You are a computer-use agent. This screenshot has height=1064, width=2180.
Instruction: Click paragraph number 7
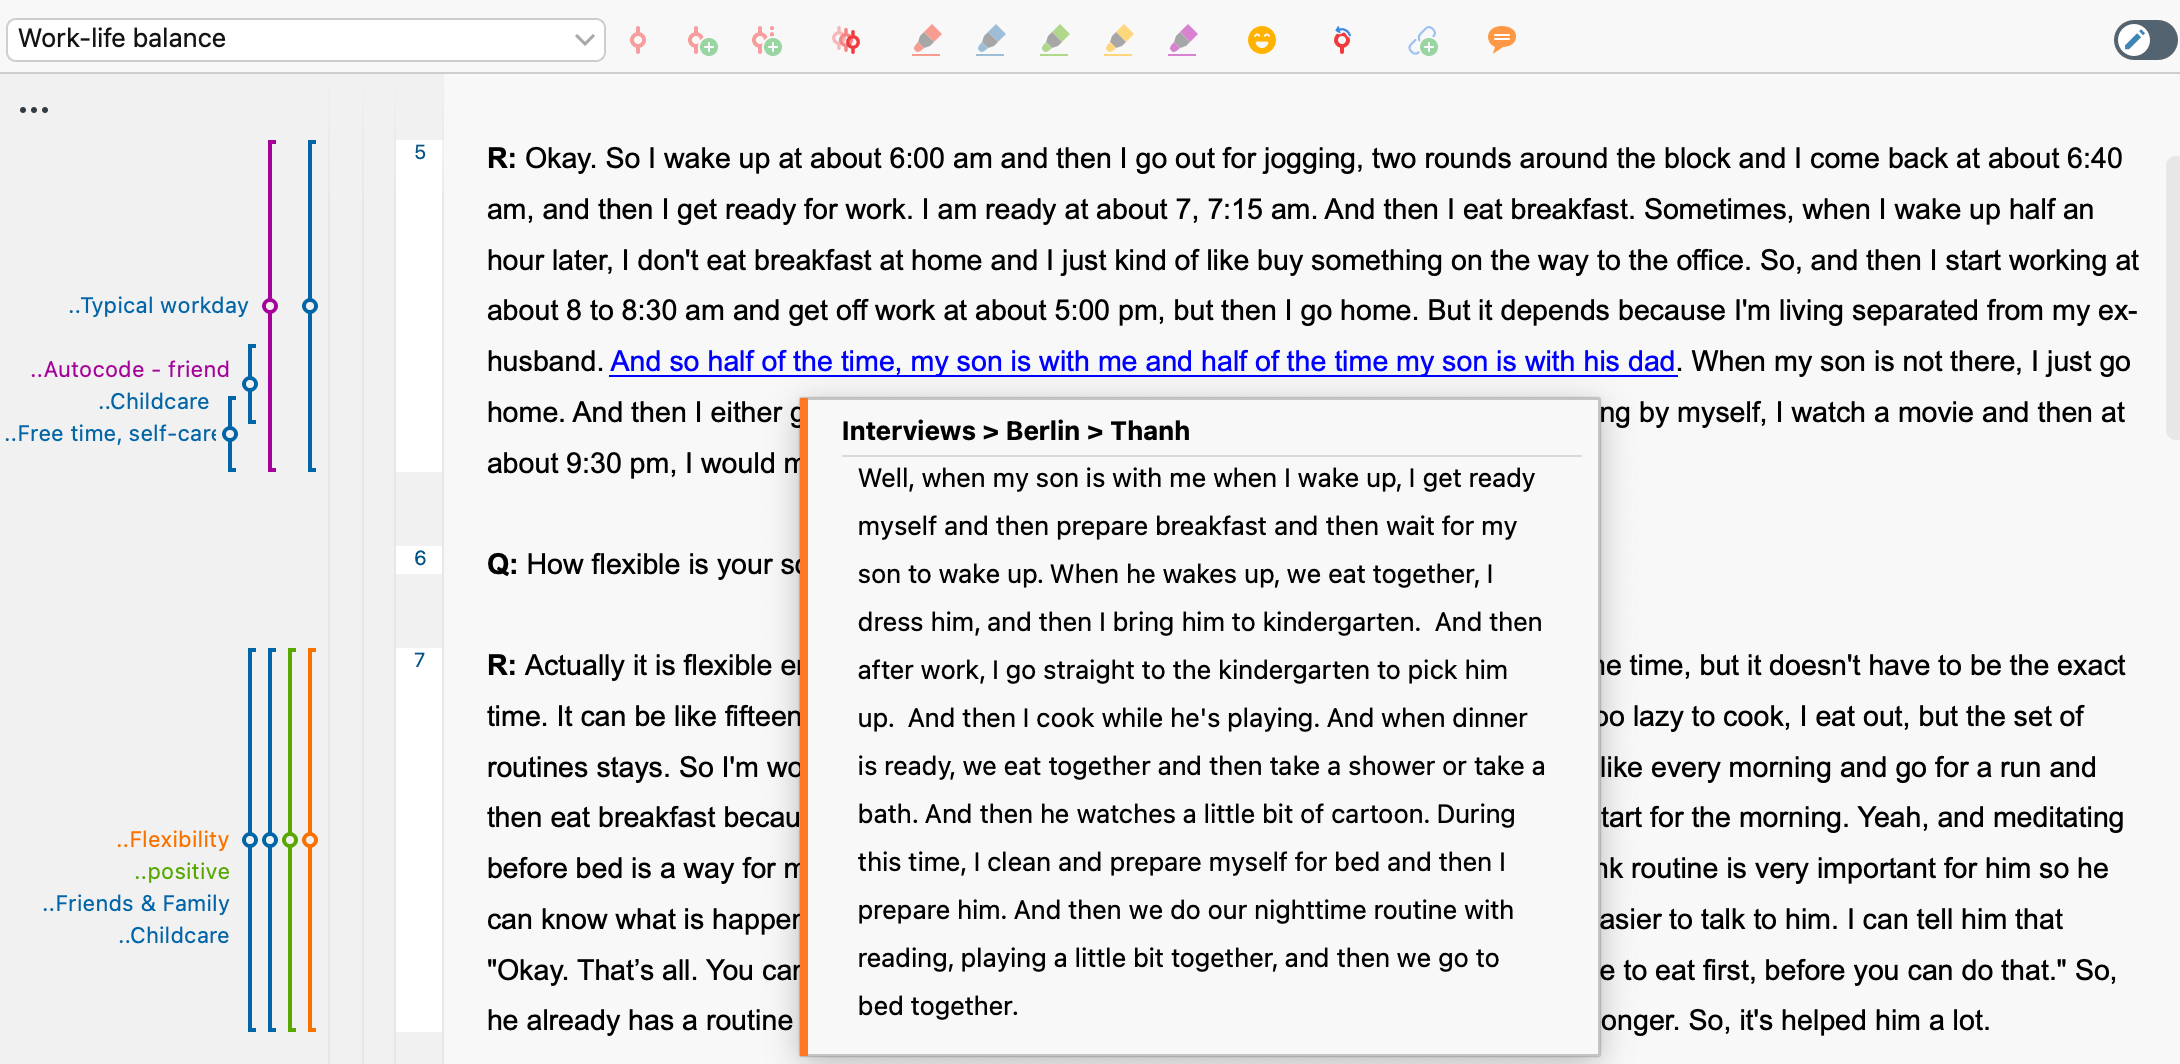(420, 660)
